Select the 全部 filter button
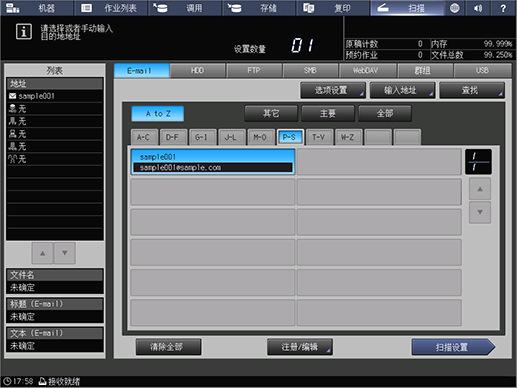 point(385,114)
